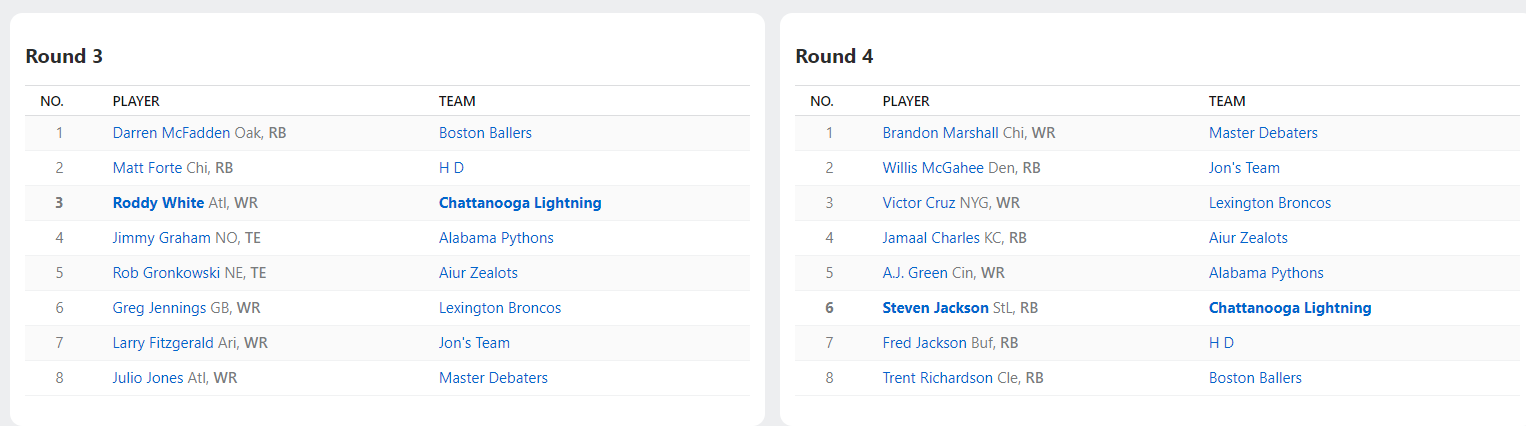Open Rob Gronkowski player link
This screenshot has height=426, width=1526.
[x=166, y=273]
